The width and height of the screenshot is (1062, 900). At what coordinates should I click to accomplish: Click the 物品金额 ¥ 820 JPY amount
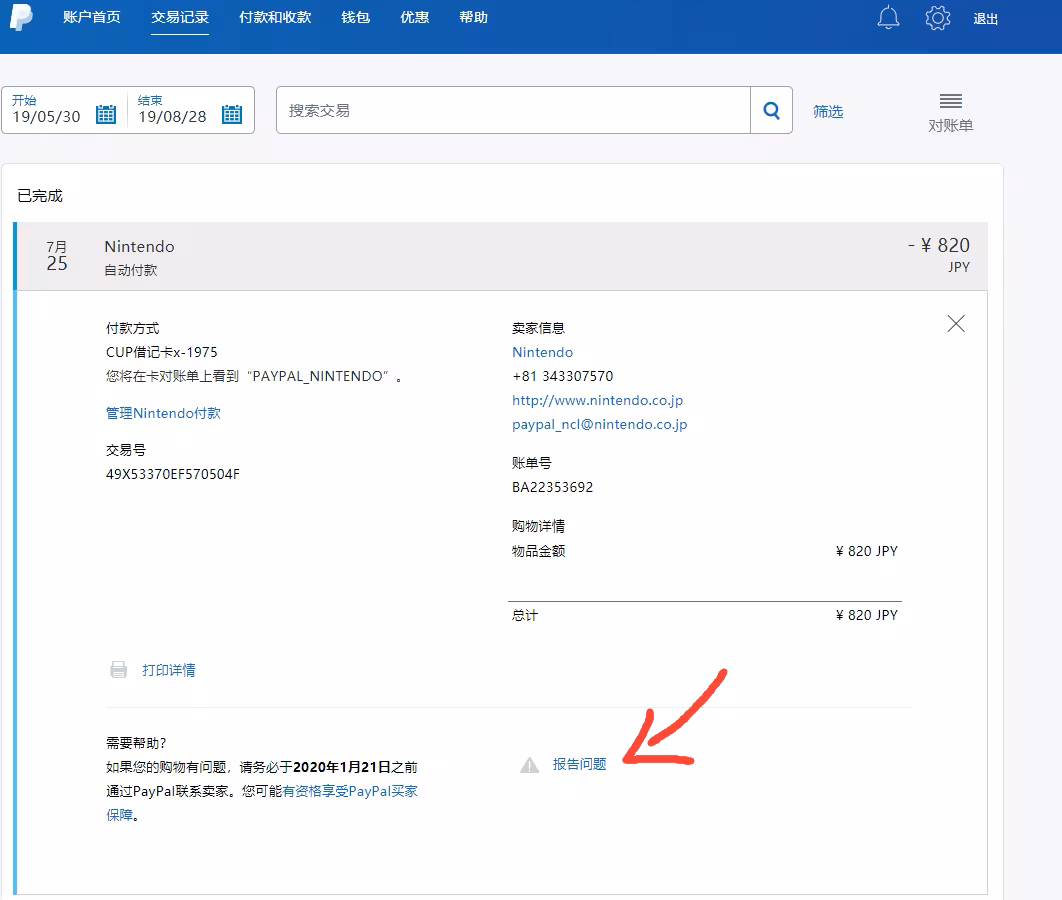tap(866, 551)
